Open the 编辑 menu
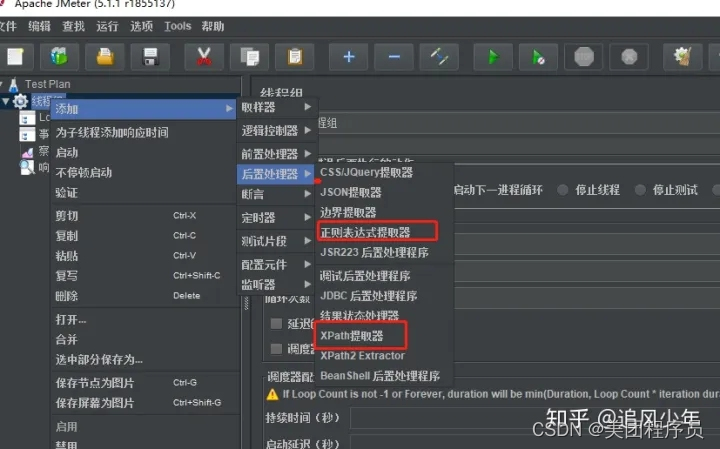The height and width of the screenshot is (449, 720). point(39,27)
